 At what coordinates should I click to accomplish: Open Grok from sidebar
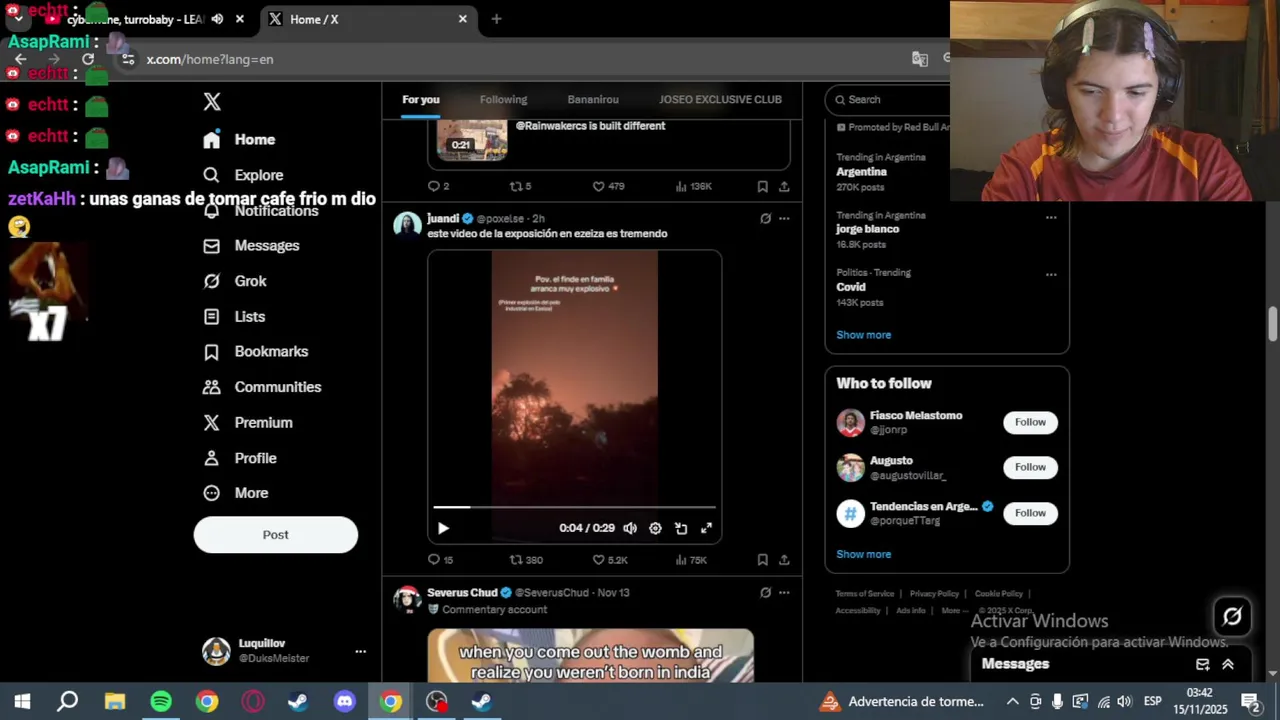(235, 281)
